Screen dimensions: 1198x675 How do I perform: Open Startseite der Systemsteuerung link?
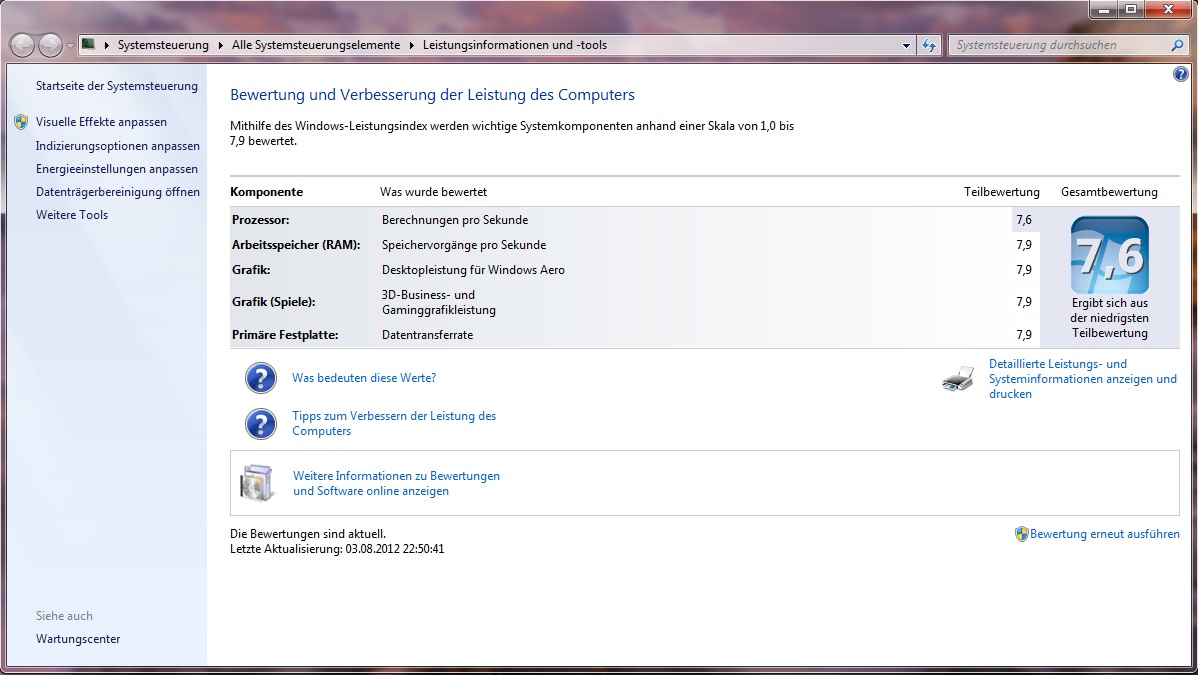(117, 86)
